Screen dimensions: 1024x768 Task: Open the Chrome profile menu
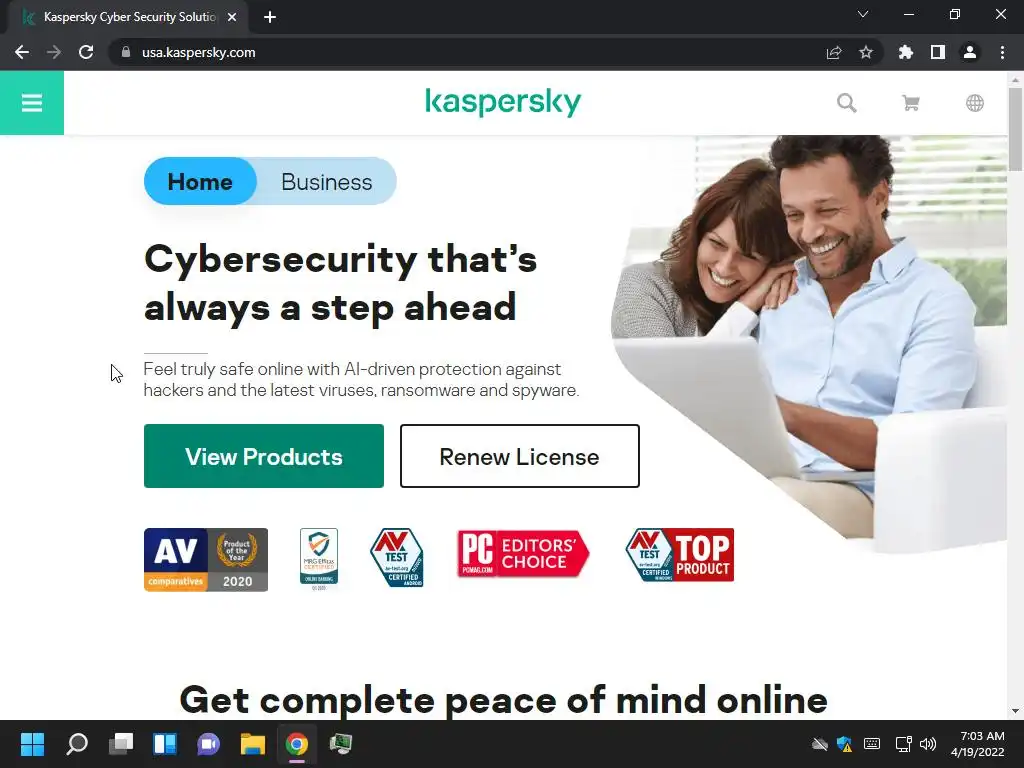coord(970,52)
